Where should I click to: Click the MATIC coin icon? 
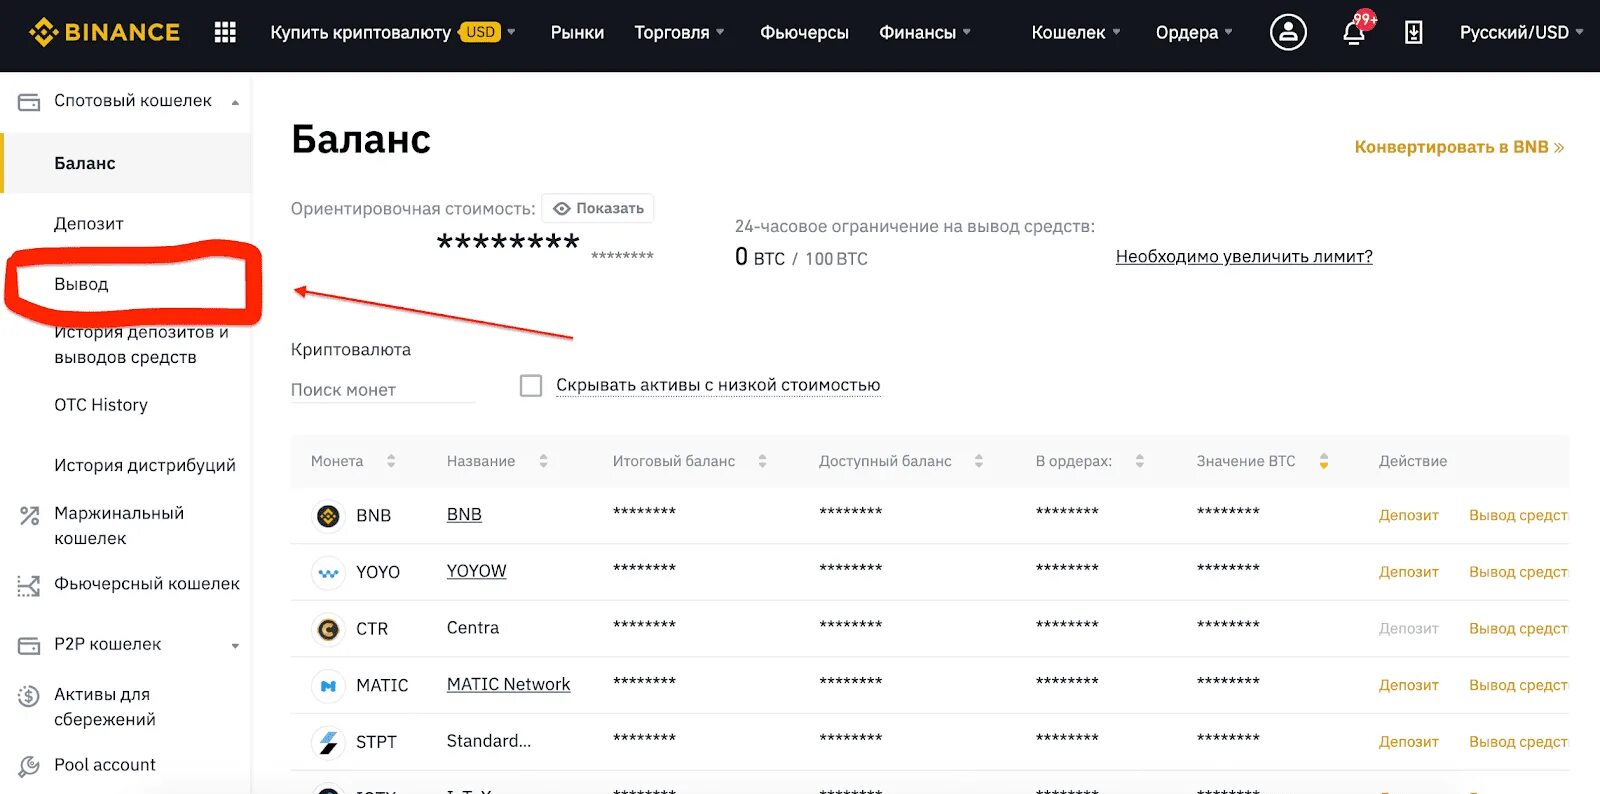(328, 686)
